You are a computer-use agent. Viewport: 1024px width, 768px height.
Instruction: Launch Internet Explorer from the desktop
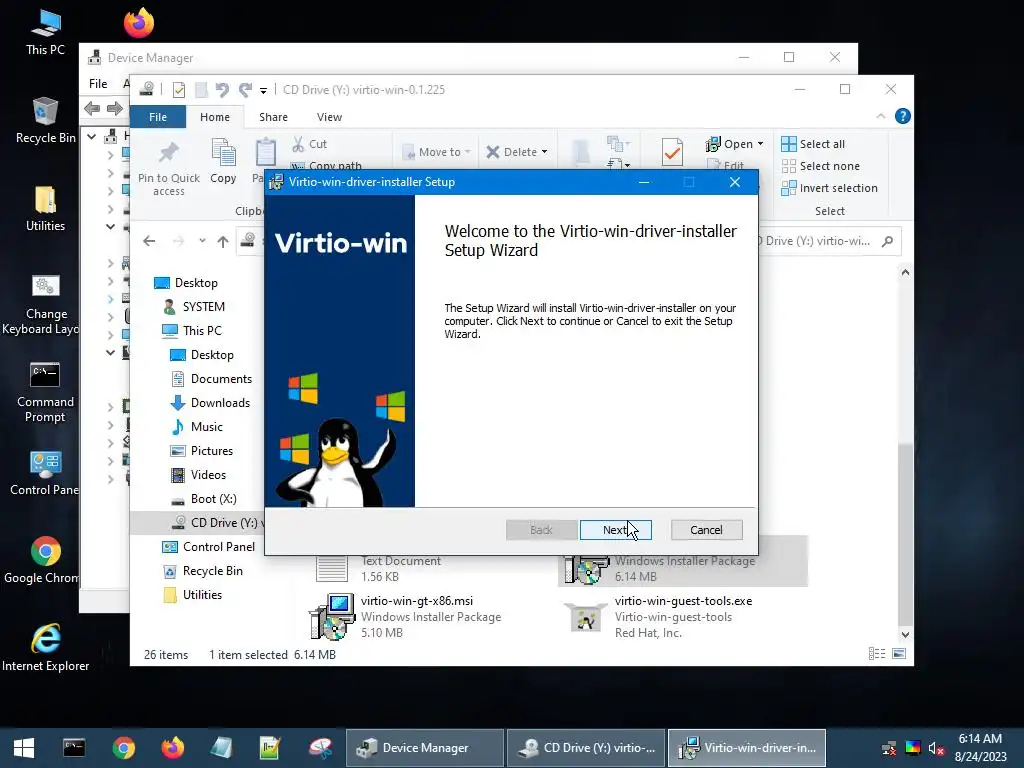click(45, 648)
